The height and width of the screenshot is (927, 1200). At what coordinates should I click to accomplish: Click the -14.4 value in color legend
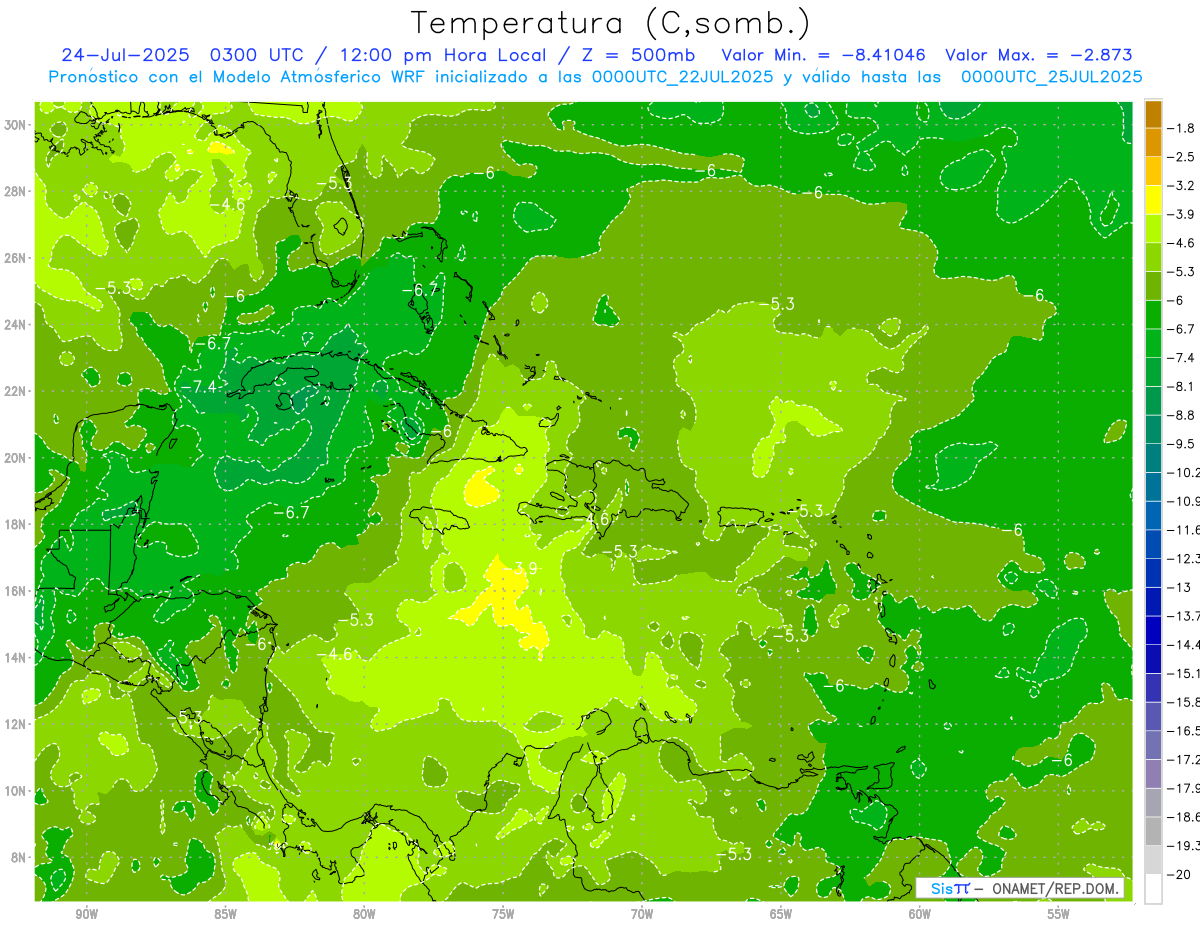pyautogui.click(x=1184, y=644)
